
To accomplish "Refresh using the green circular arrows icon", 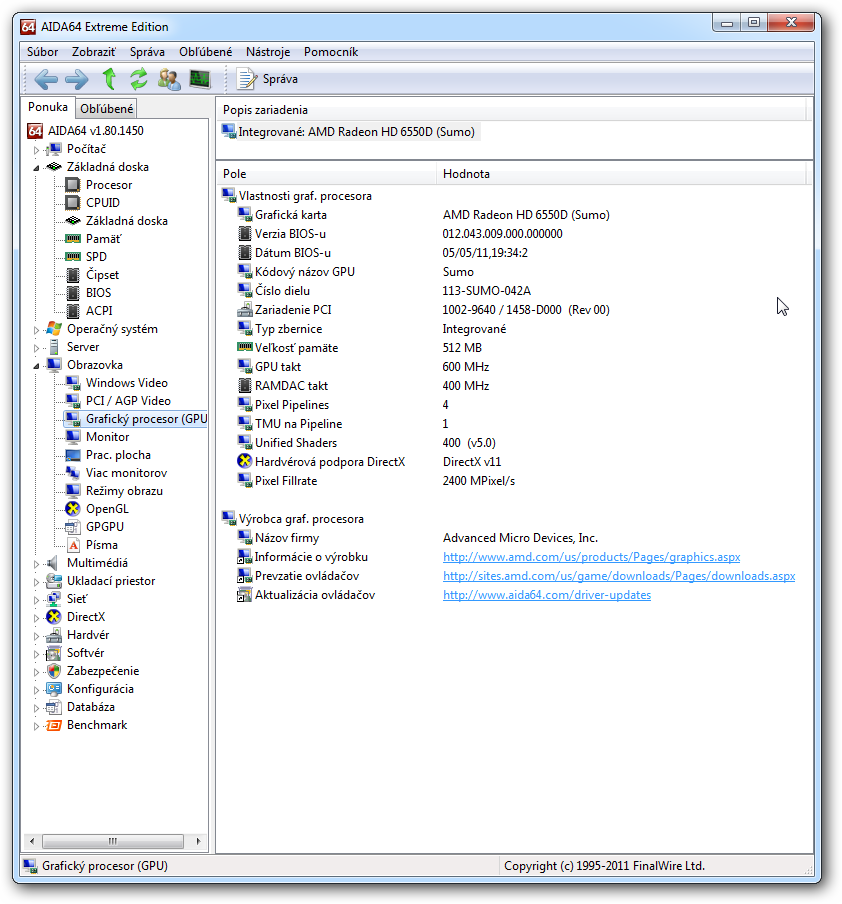I will coord(138,79).
